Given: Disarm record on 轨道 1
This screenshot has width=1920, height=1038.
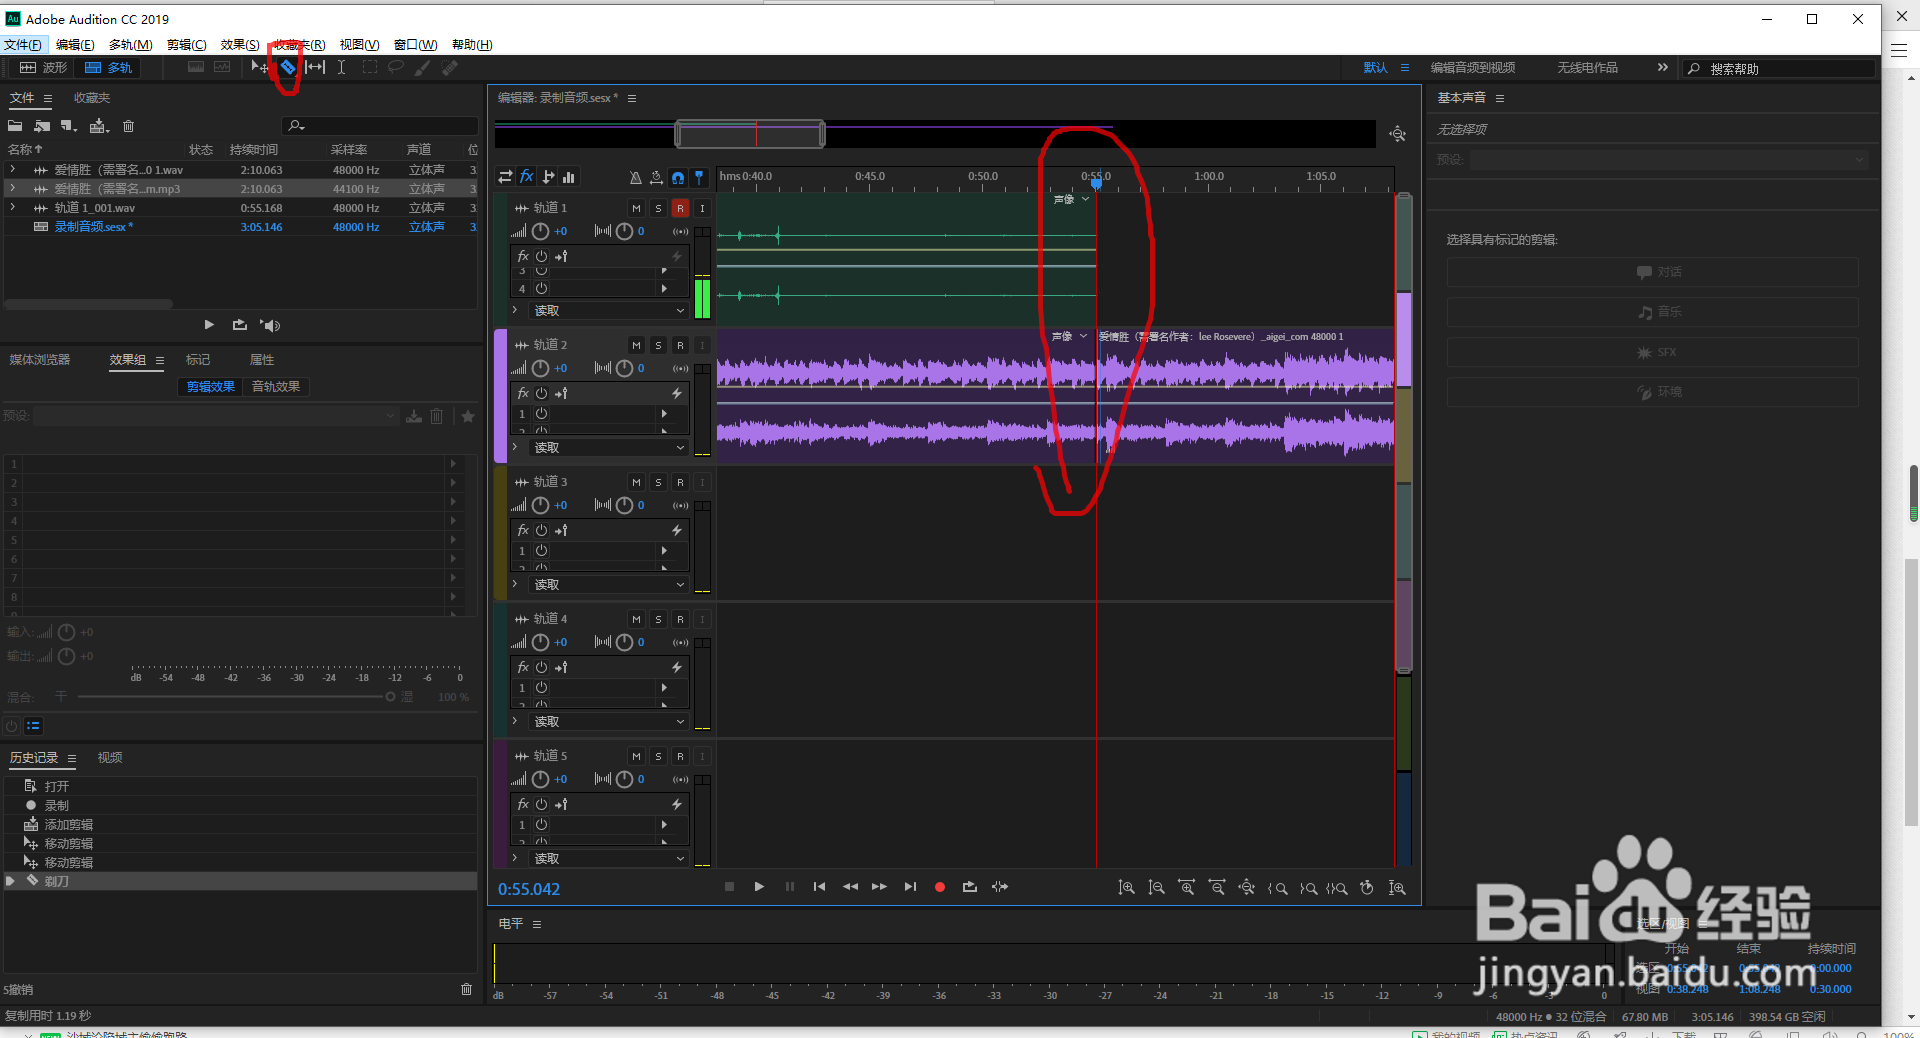Looking at the screenshot, I should 680,208.
